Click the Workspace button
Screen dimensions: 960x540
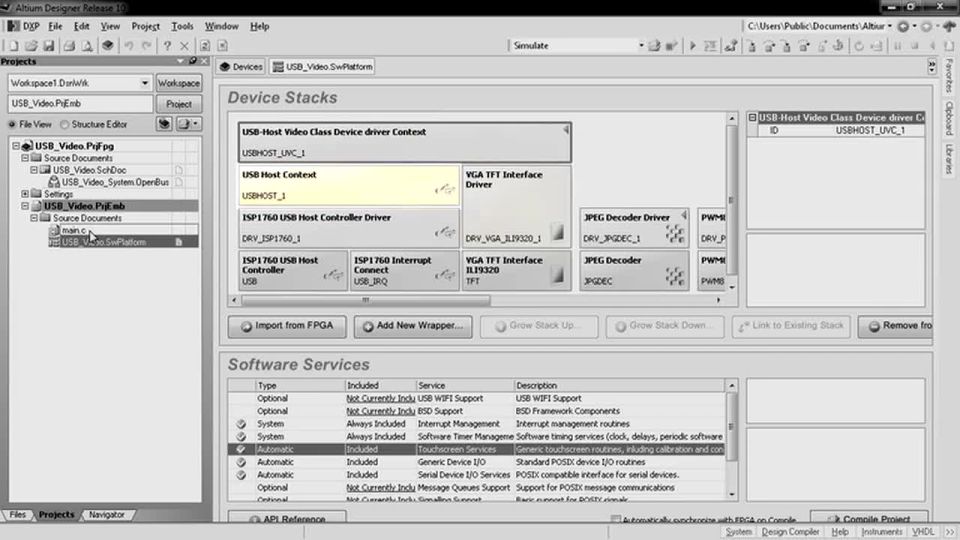click(x=179, y=83)
